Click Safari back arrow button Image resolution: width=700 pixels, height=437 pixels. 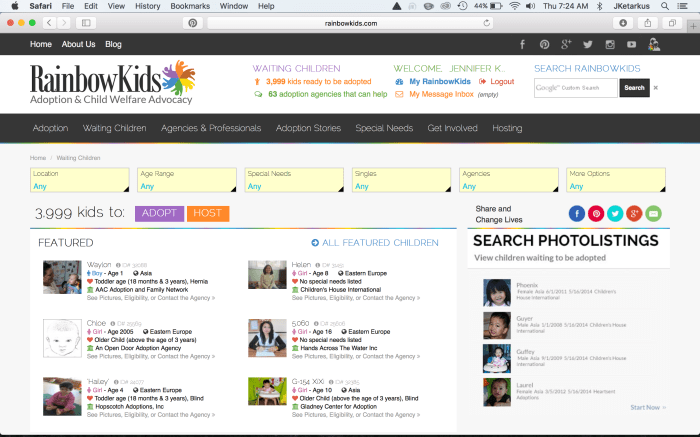tap(49, 23)
